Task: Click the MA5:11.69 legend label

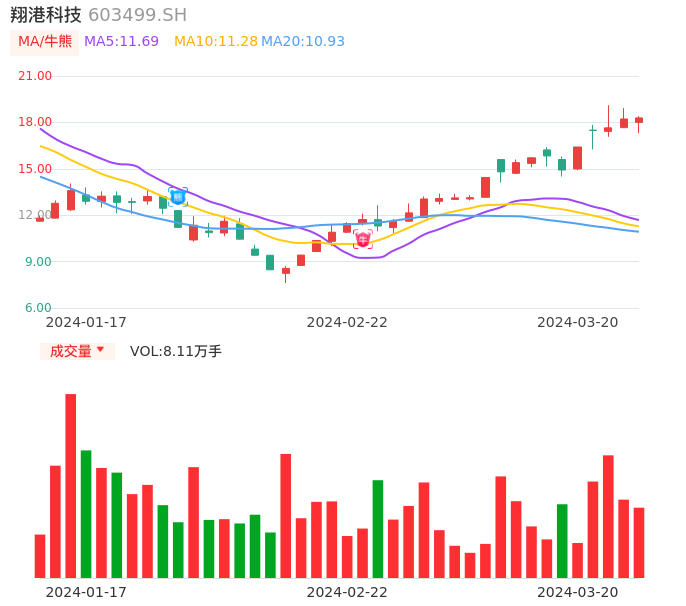Action: click(121, 42)
